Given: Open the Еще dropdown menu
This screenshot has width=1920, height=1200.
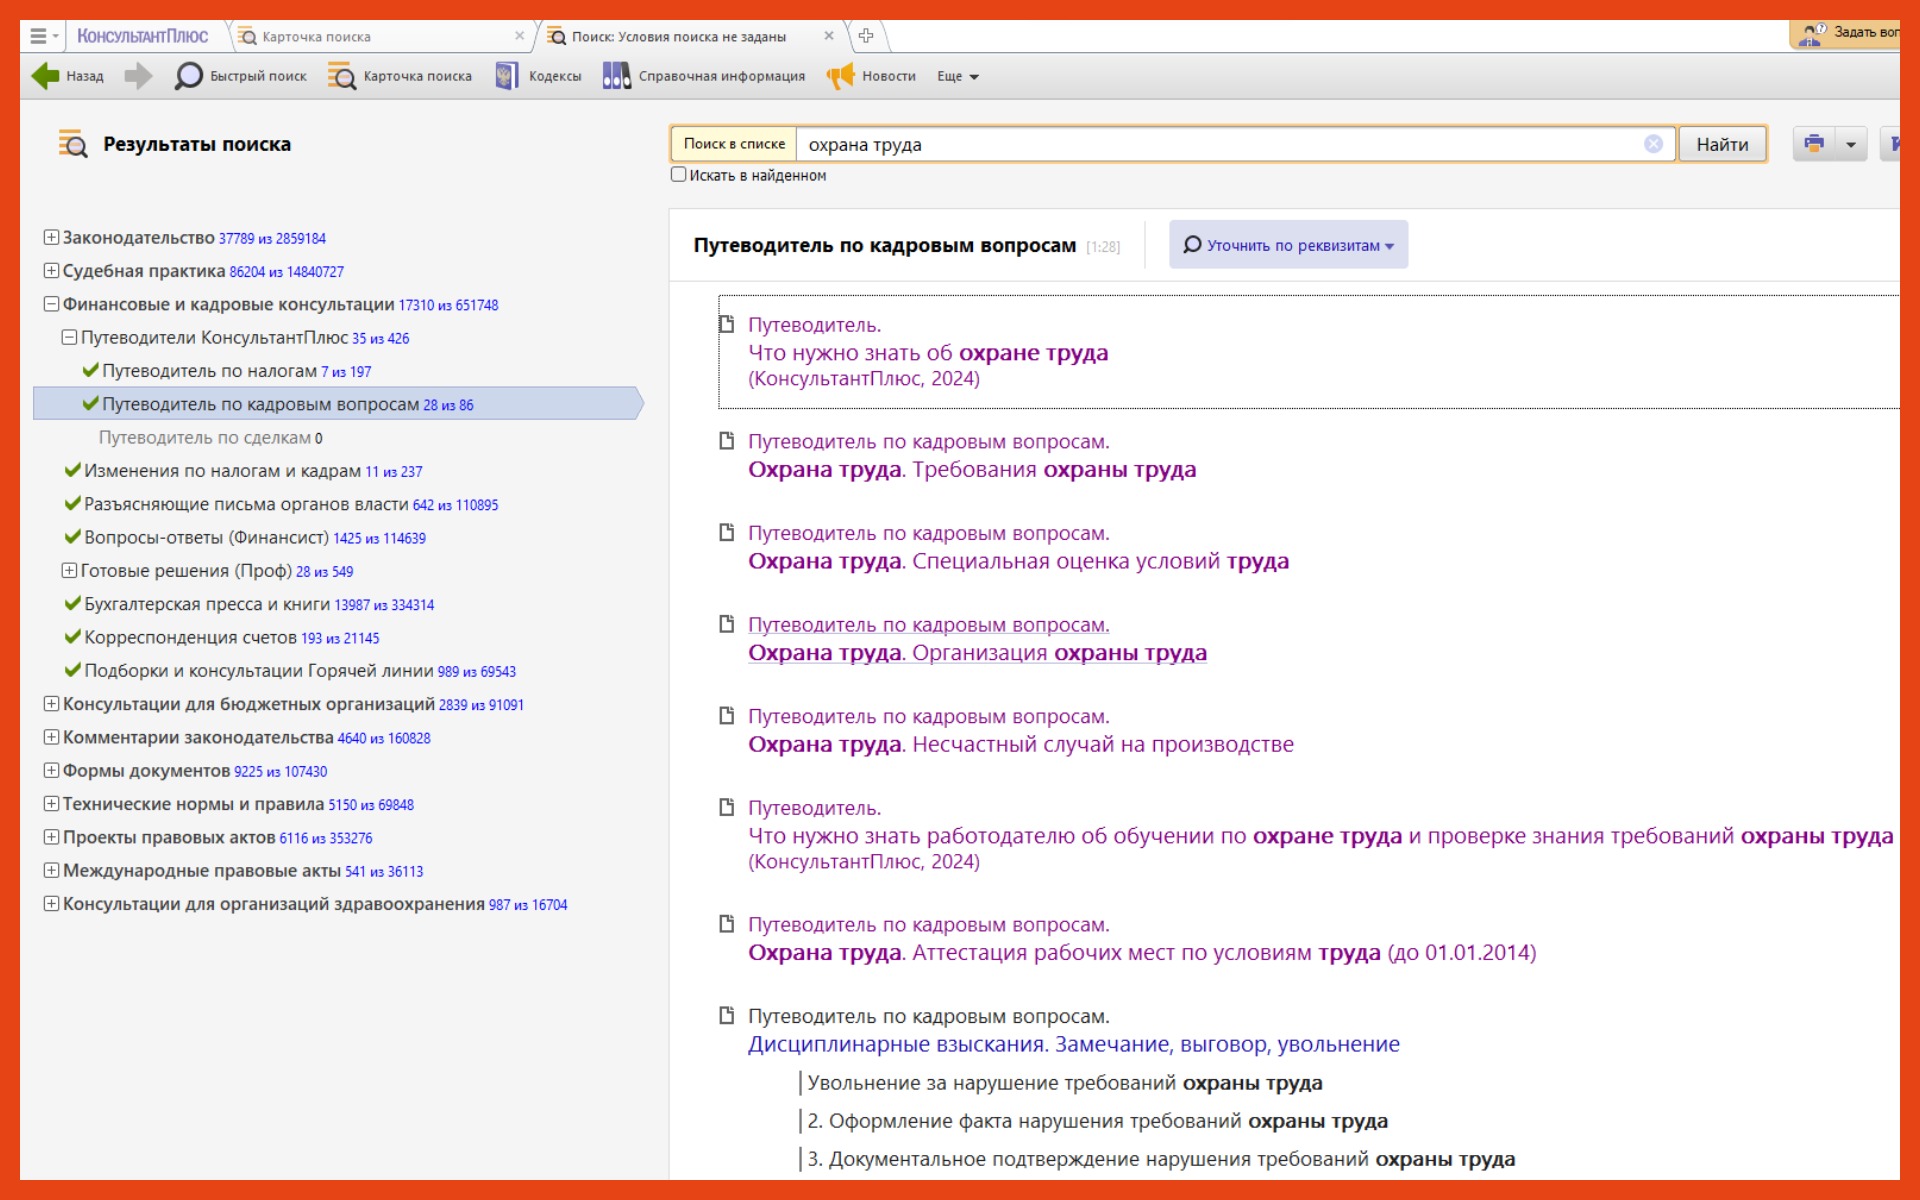Looking at the screenshot, I should pyautogui.click(x=957, y=76).
